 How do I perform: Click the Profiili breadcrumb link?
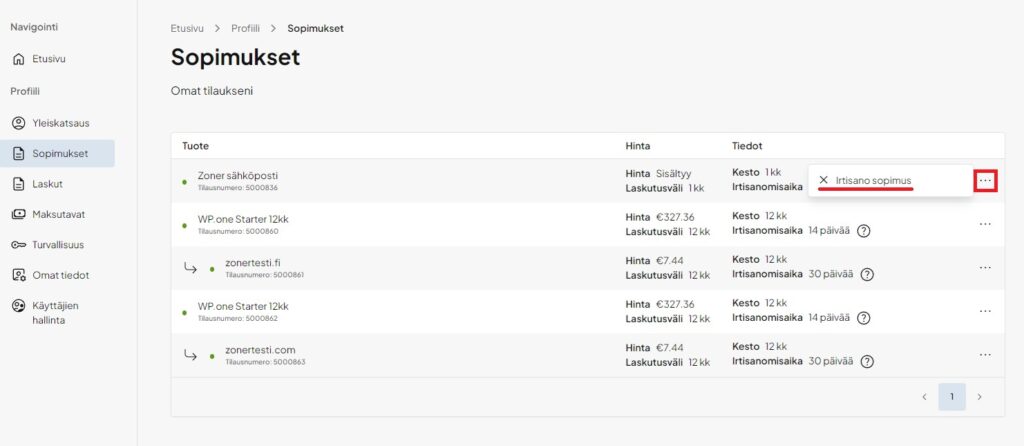pyautogui.click(x=245, y=28)
